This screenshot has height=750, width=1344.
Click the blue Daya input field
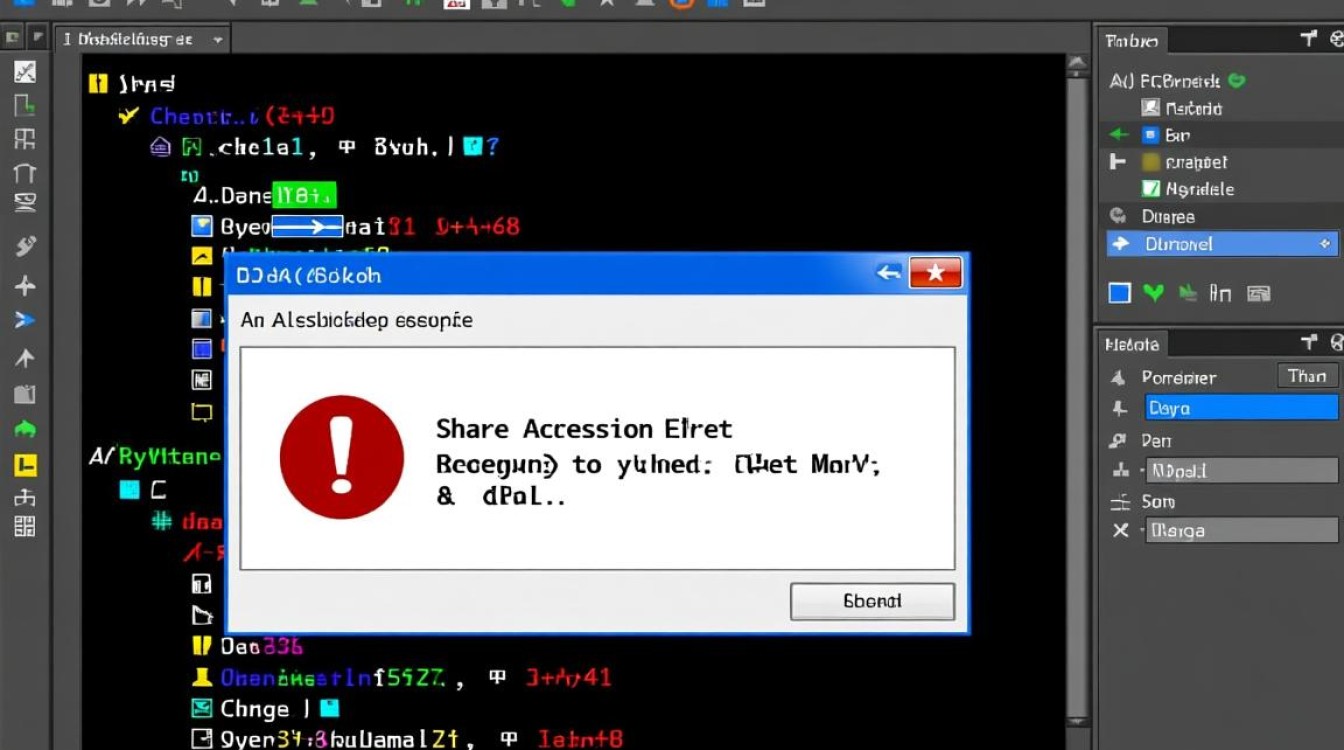coord(1240,407)
